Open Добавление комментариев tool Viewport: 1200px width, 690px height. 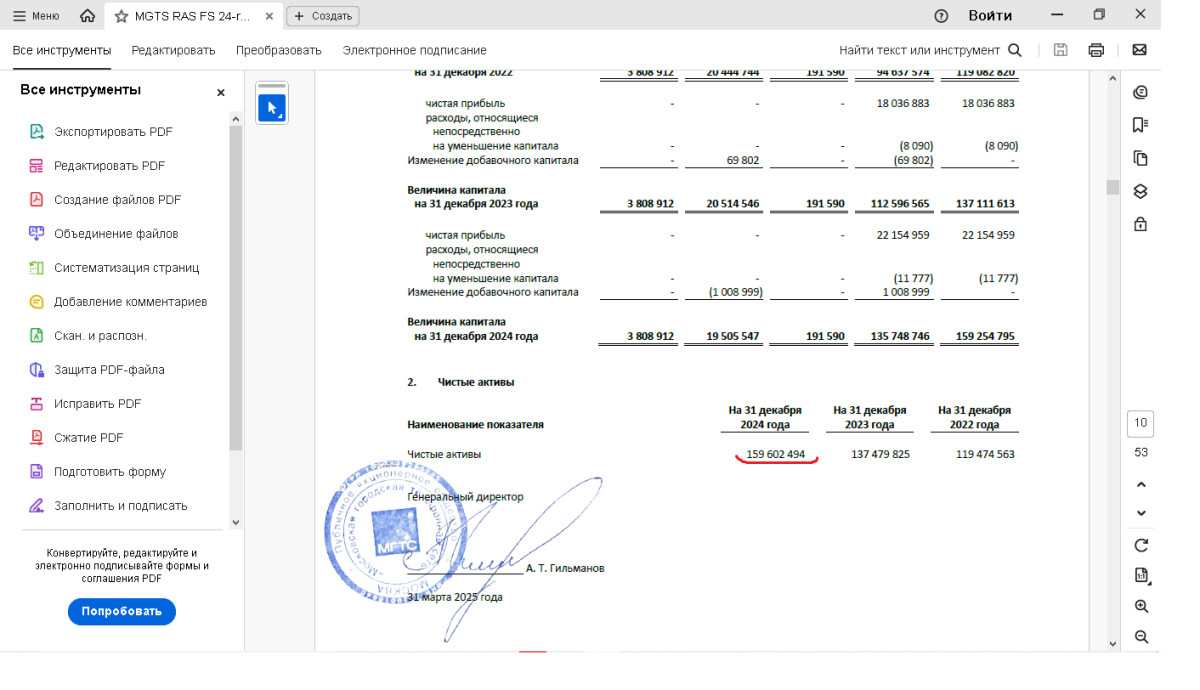[117, 302]
